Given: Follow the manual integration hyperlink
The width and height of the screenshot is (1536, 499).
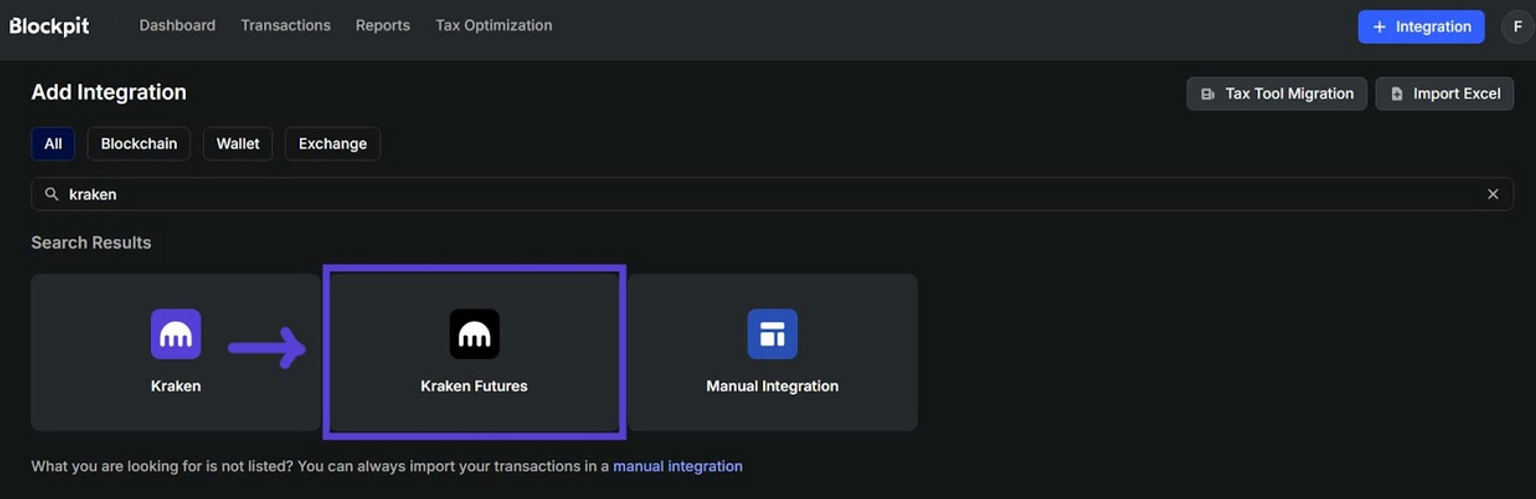Looking at the screenshot, I should (677, 466).
